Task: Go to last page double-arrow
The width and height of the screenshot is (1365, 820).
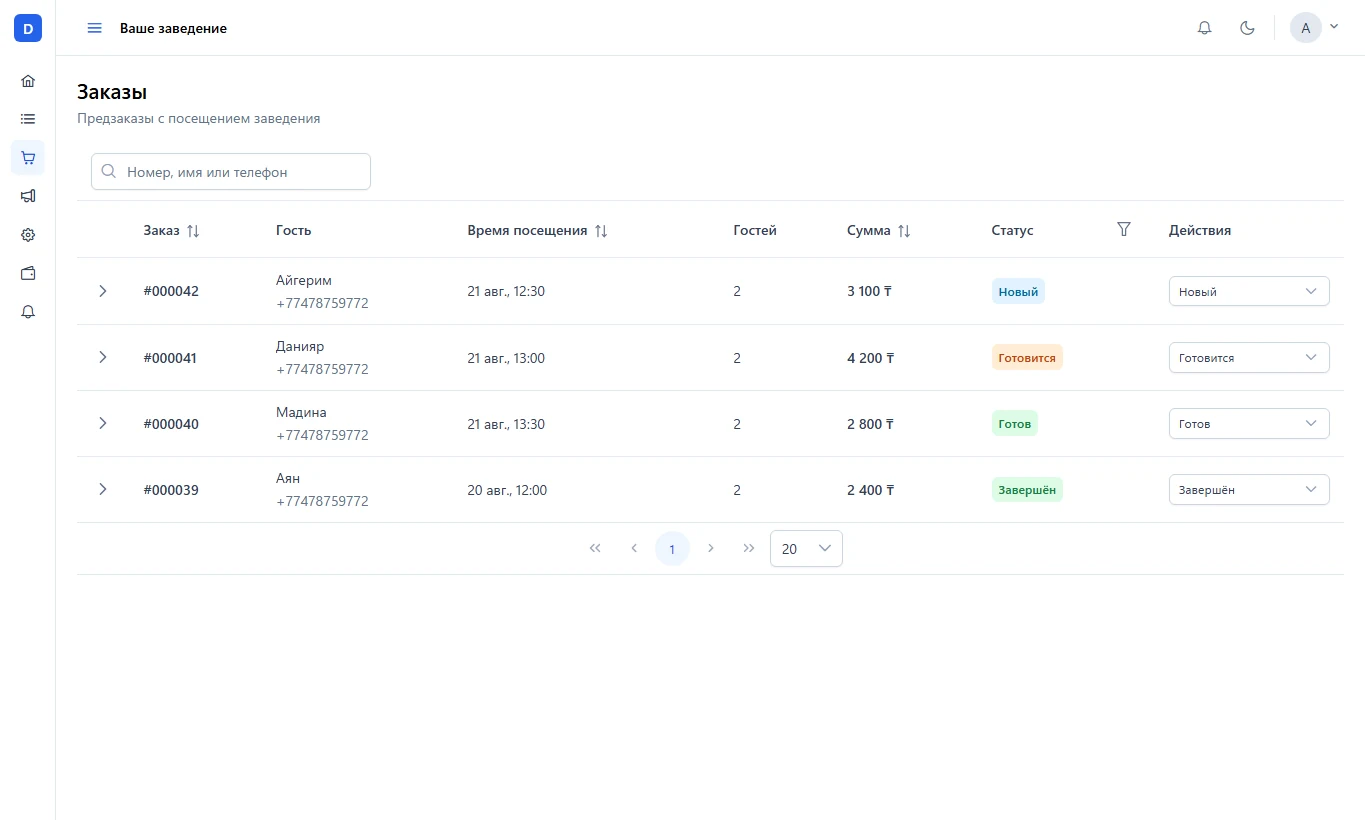Action: point(749,548)
